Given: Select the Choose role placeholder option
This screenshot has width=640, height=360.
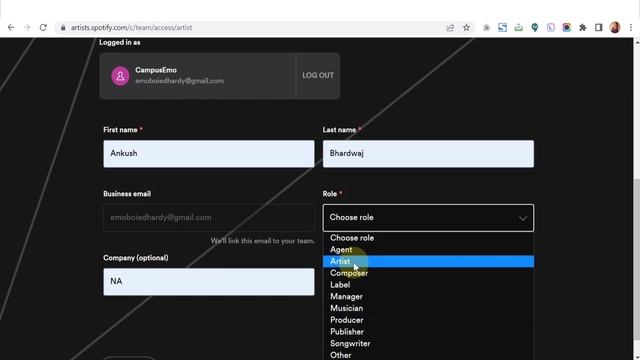Looking at the screenshot, I should pos(428,238).
